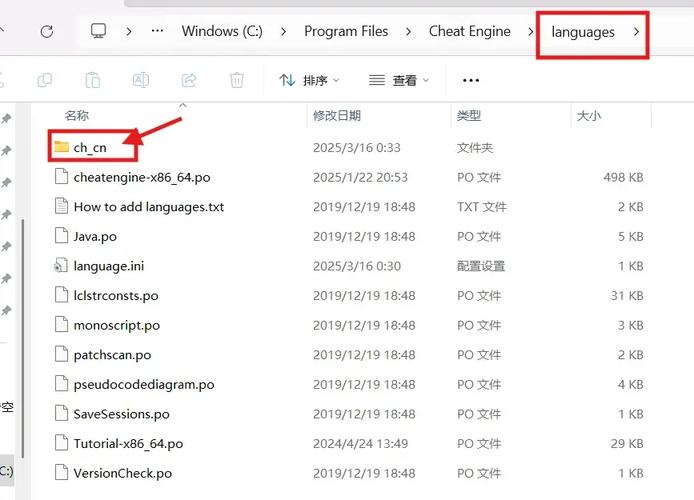The height and width of the screenshot is (500, 694).
Task: Click the 2025/3/16 0:33 date of ch_cn
Action: 356,148
